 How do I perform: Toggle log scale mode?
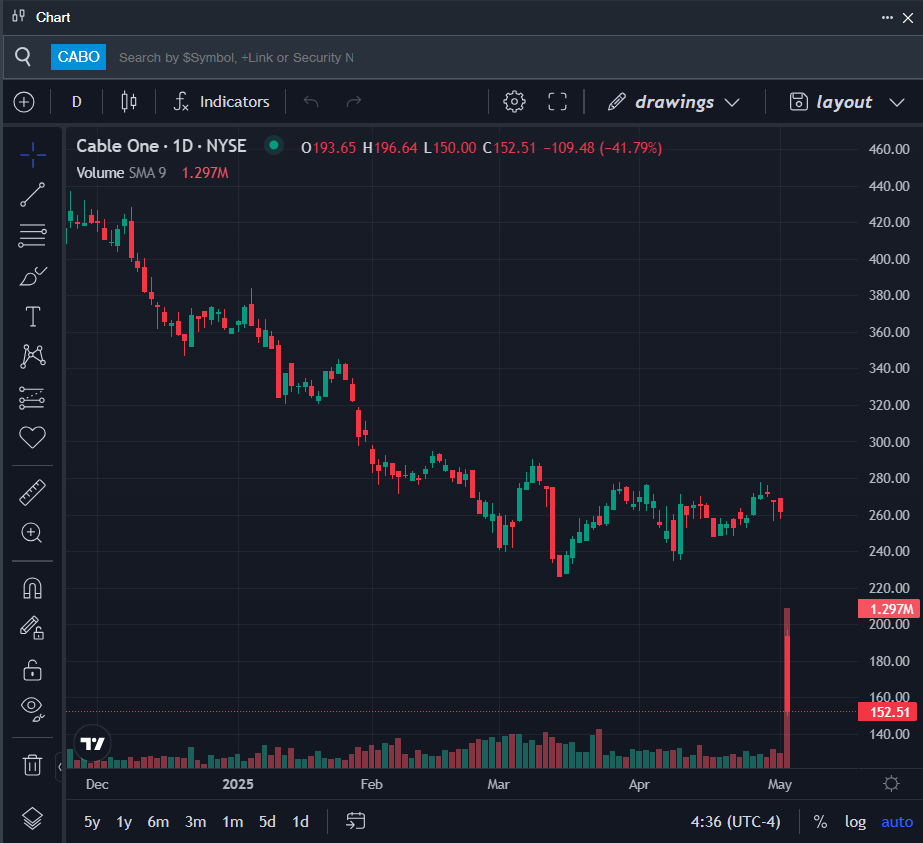pos(855,821)
